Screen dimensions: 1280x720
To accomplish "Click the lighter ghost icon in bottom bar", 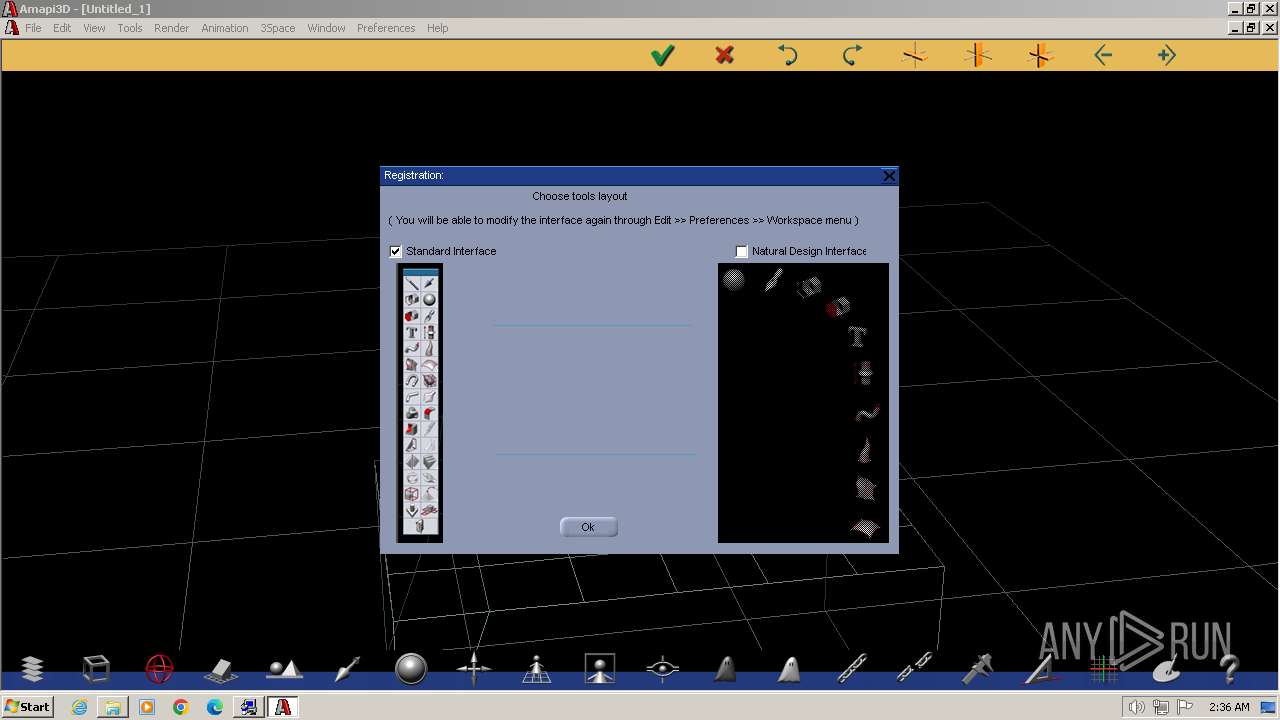I will click(789, 668).
